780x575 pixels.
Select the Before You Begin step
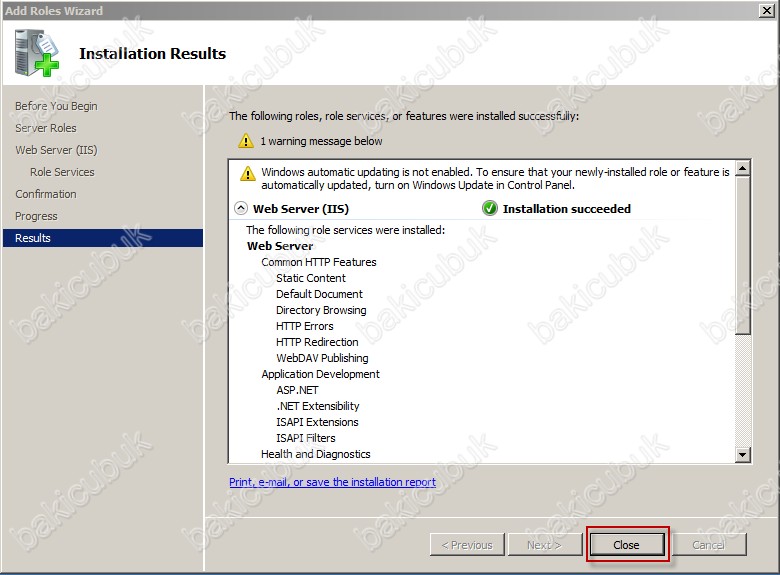pyautogui.click(x=56, y=106)
